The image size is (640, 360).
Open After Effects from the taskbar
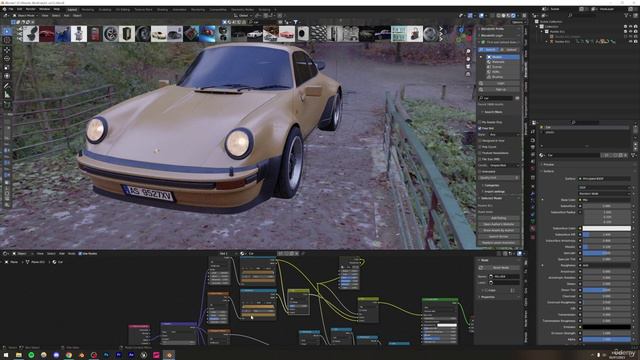click(x=131, y=355)
